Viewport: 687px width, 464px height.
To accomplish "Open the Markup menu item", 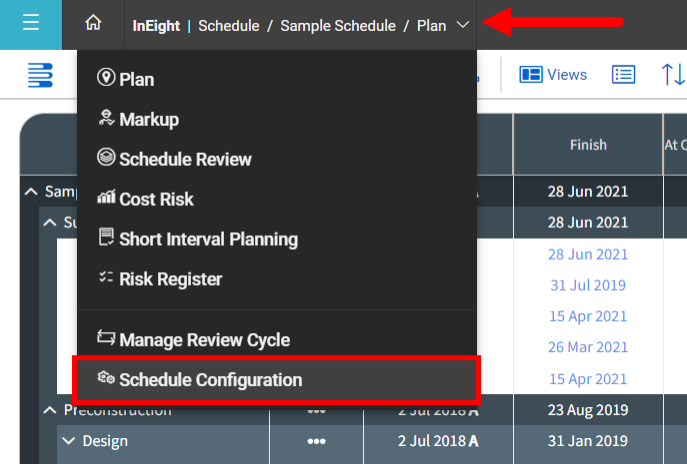I will coord(148,119).
